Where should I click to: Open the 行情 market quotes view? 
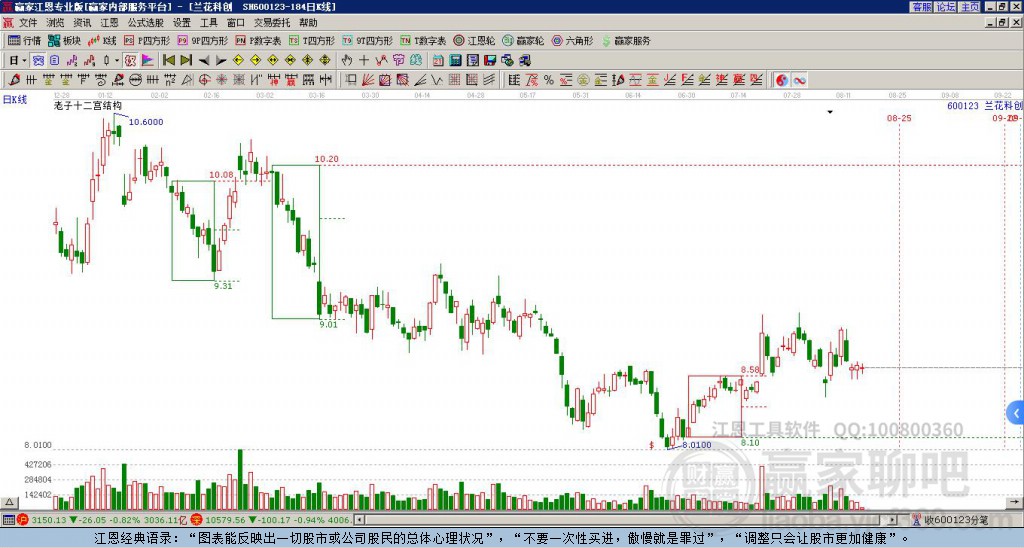tap(25, 40)
